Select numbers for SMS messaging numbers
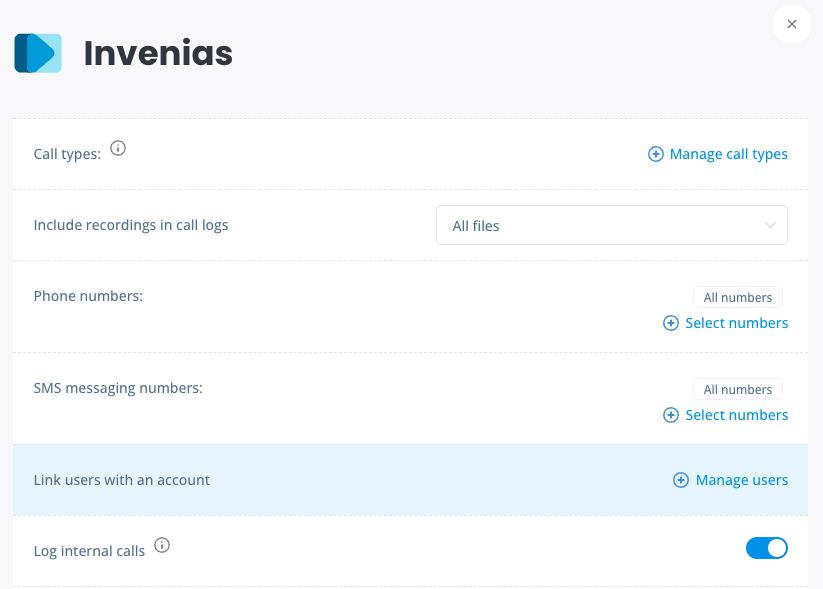823x589 pixels. (725, 415)
